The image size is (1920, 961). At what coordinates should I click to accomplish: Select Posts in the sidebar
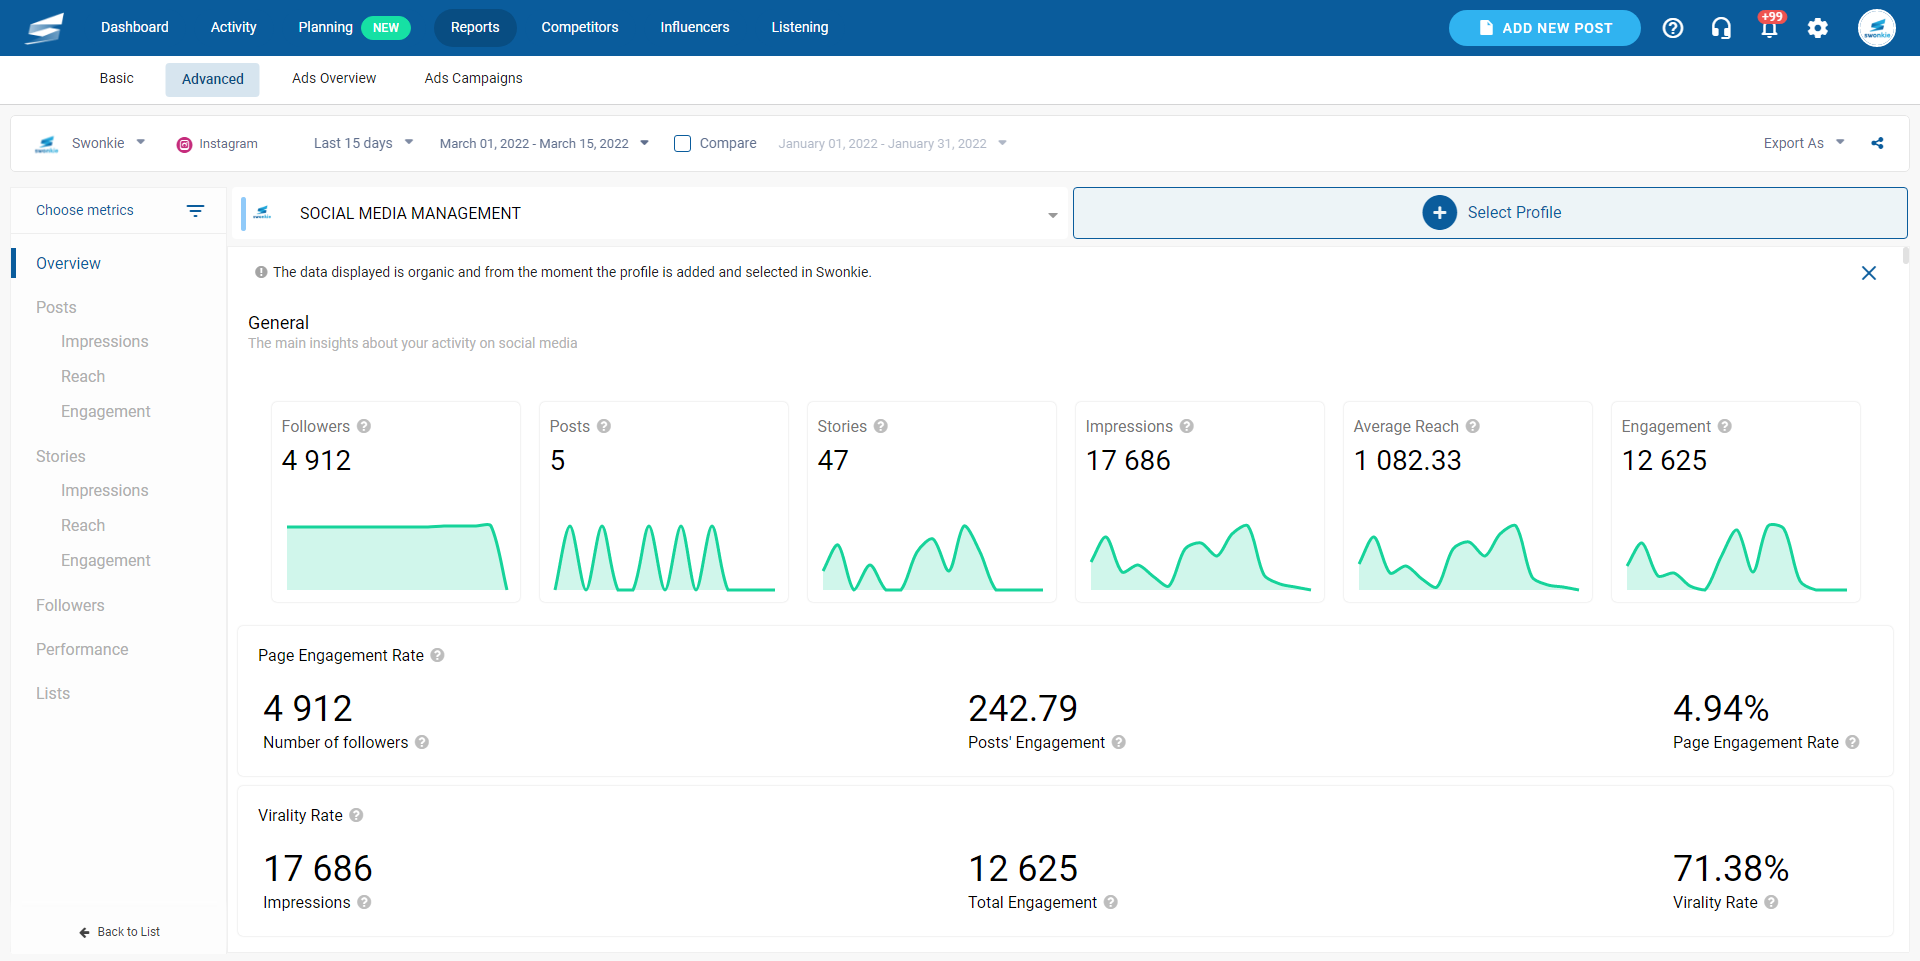(56, 307)
